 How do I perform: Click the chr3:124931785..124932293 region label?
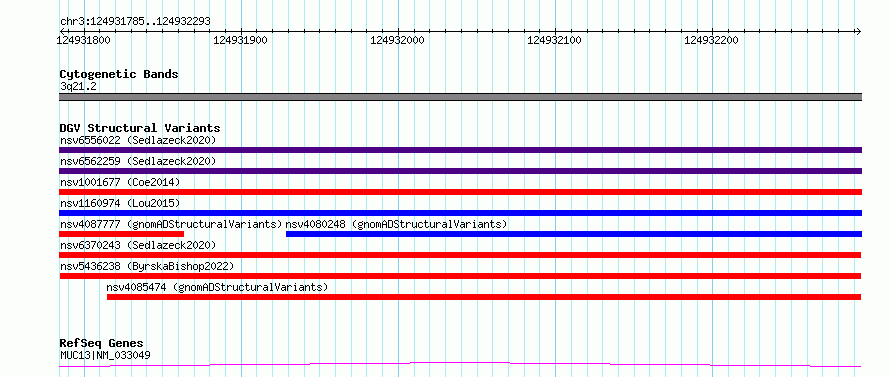pos(135,22)
